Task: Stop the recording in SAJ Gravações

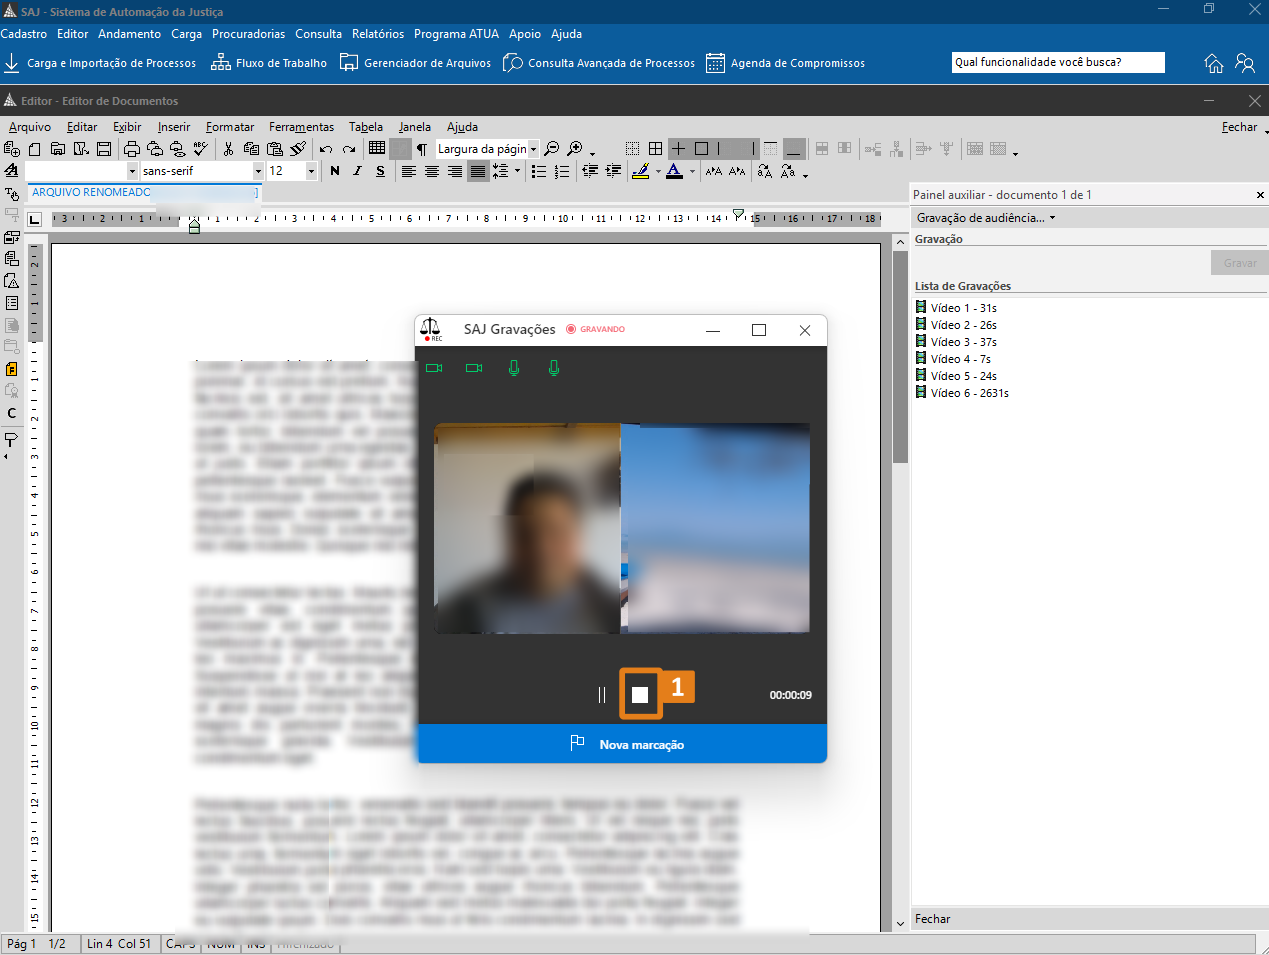Action: coord(640,695)
